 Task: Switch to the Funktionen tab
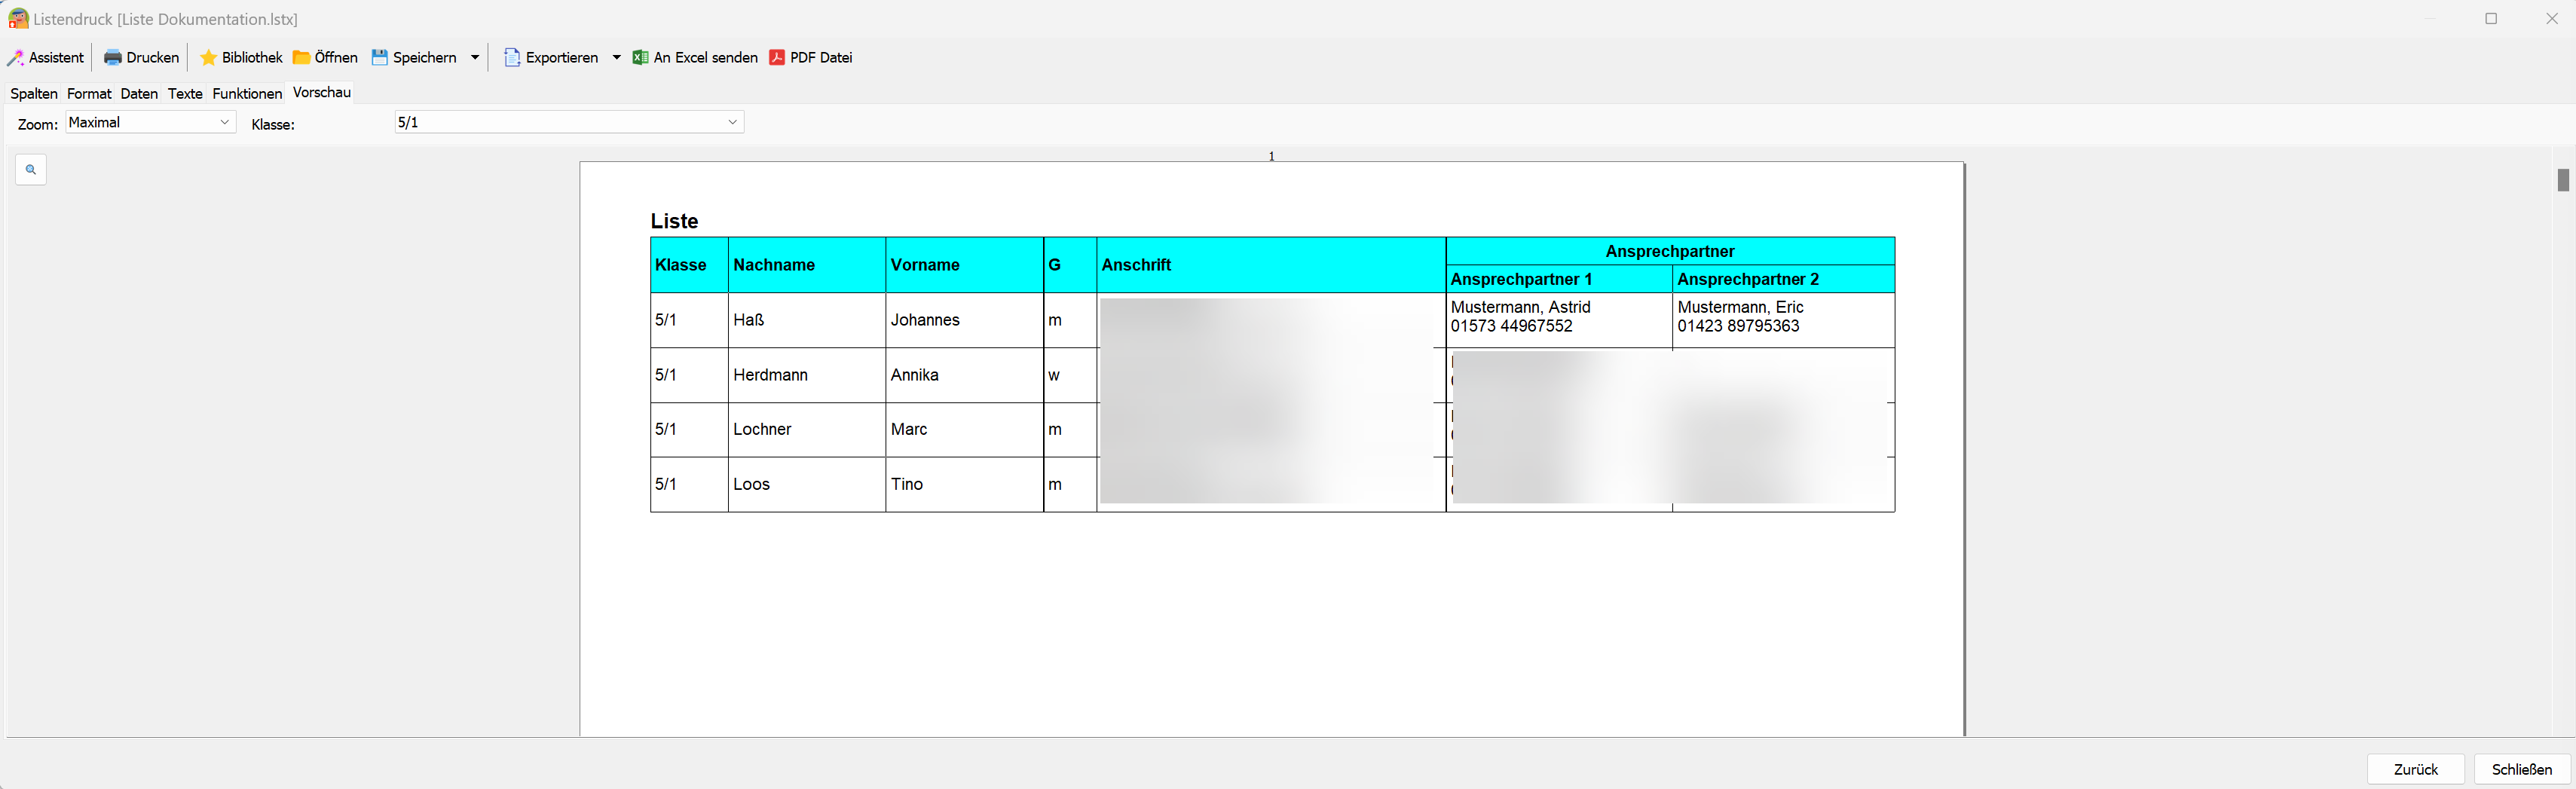point(247,94)
